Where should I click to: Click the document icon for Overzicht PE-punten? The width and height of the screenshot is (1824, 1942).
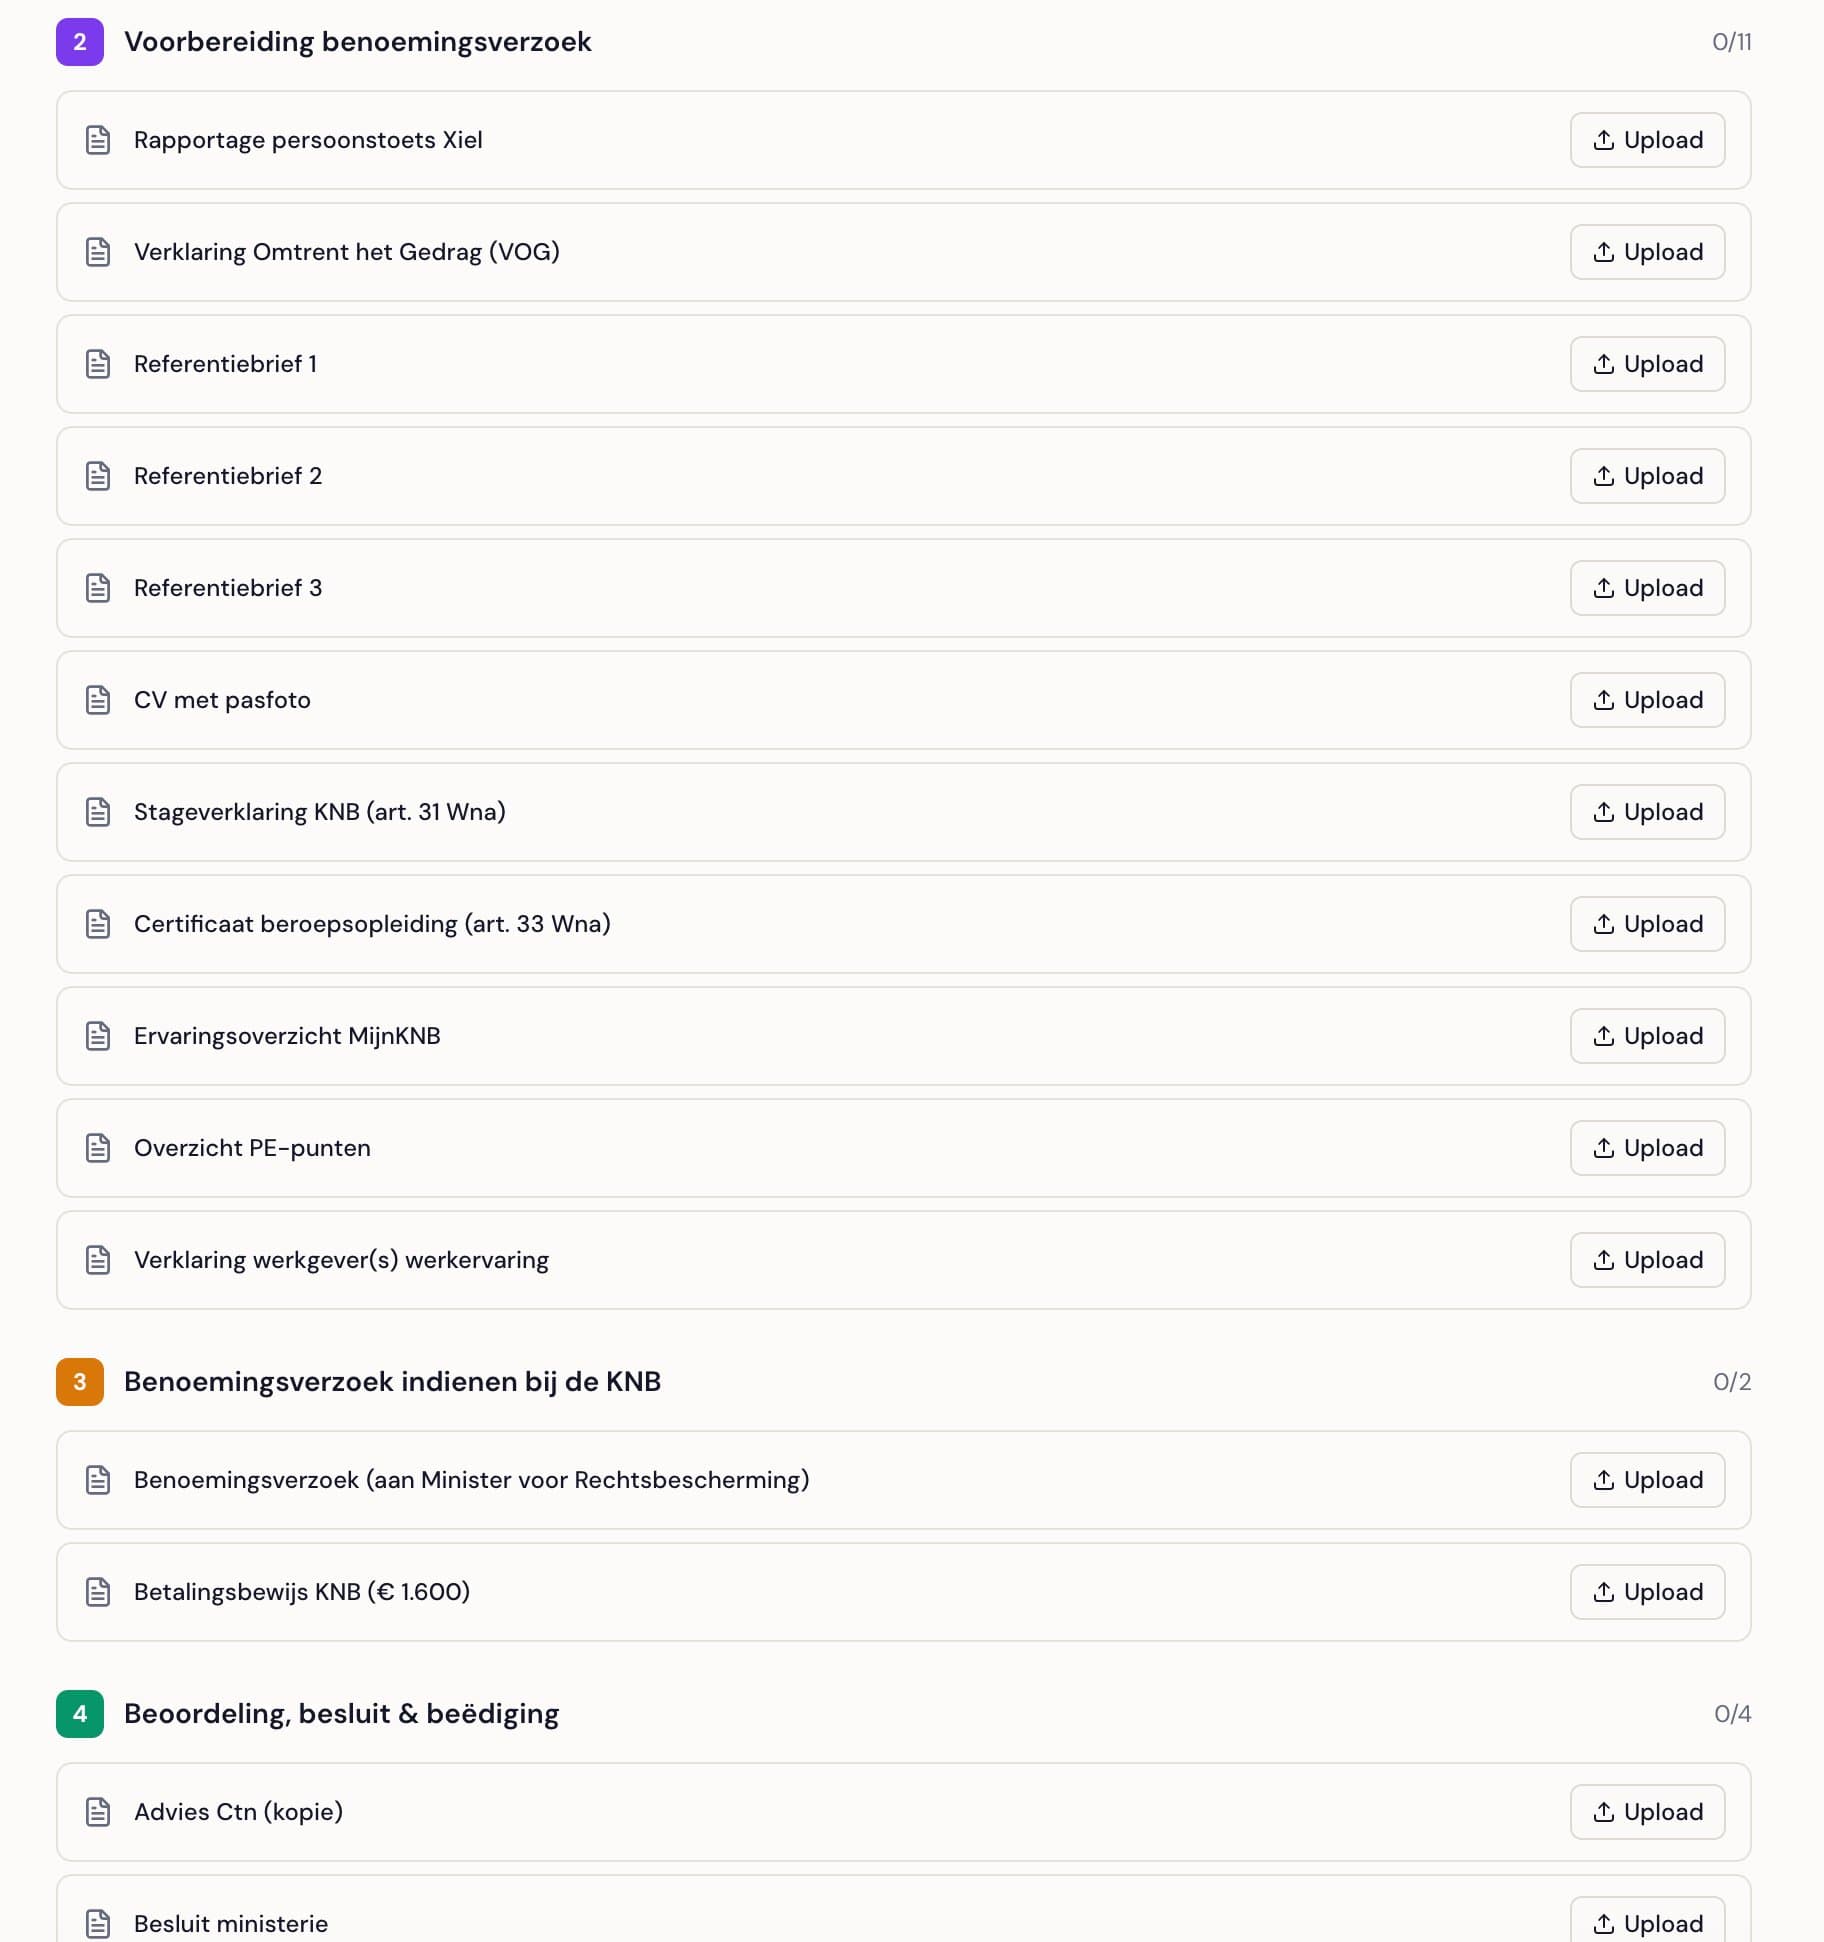click(x=98, y=1148)
